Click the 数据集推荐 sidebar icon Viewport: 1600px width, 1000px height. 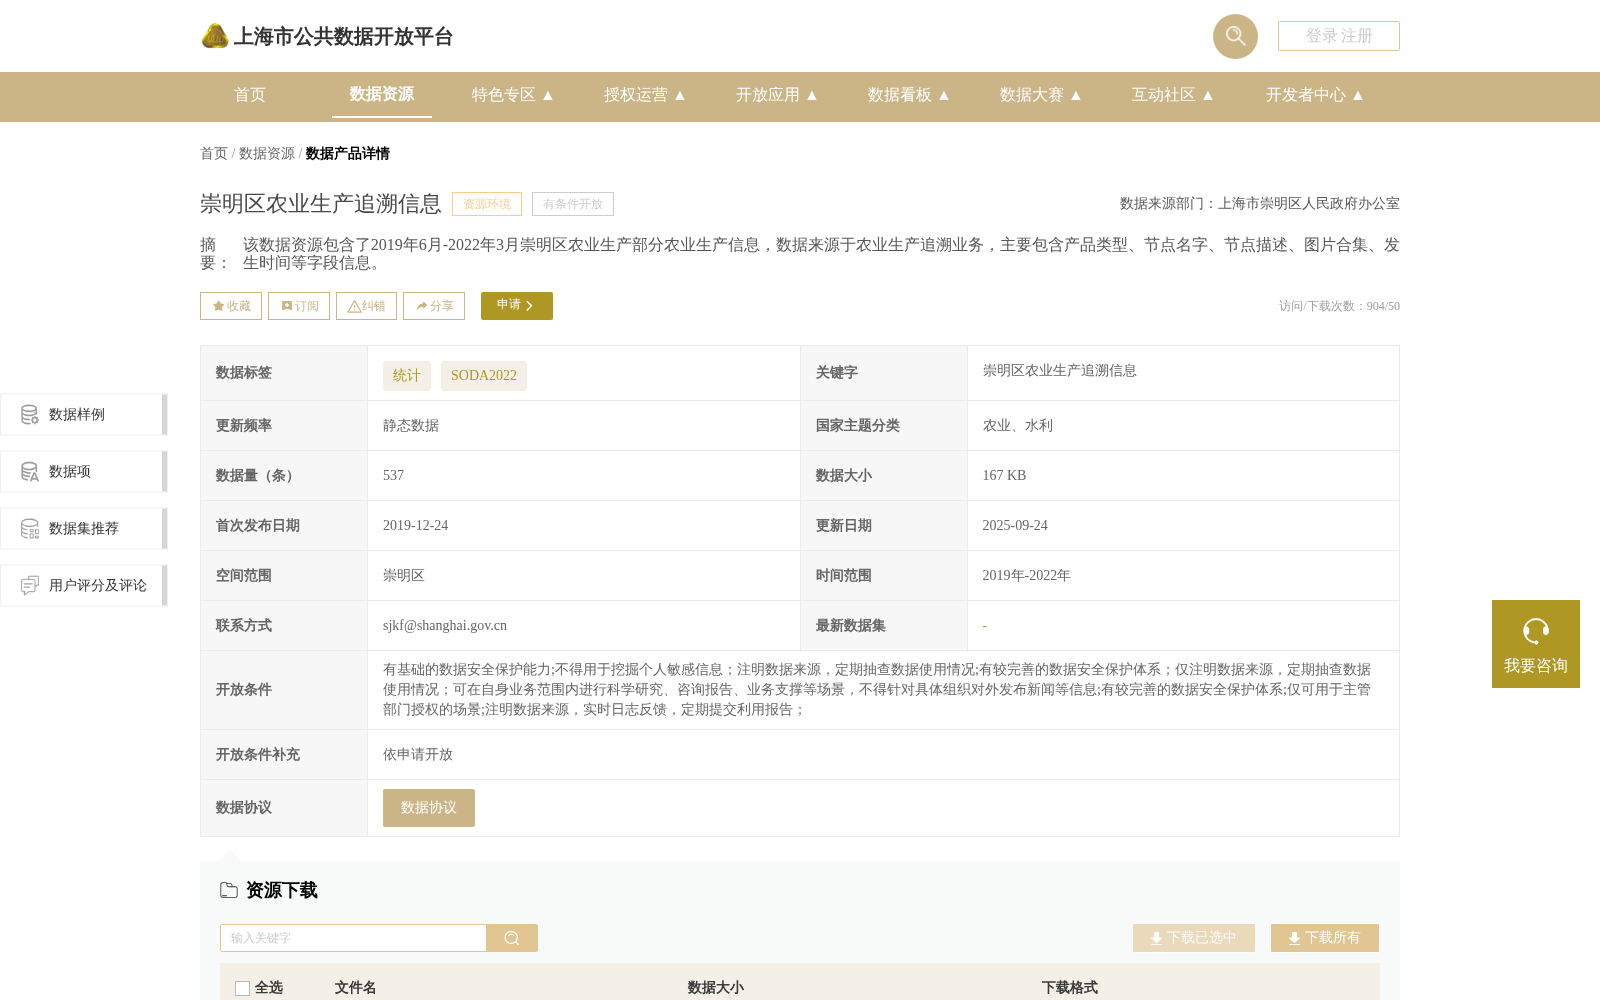click(x=30, y=528)
